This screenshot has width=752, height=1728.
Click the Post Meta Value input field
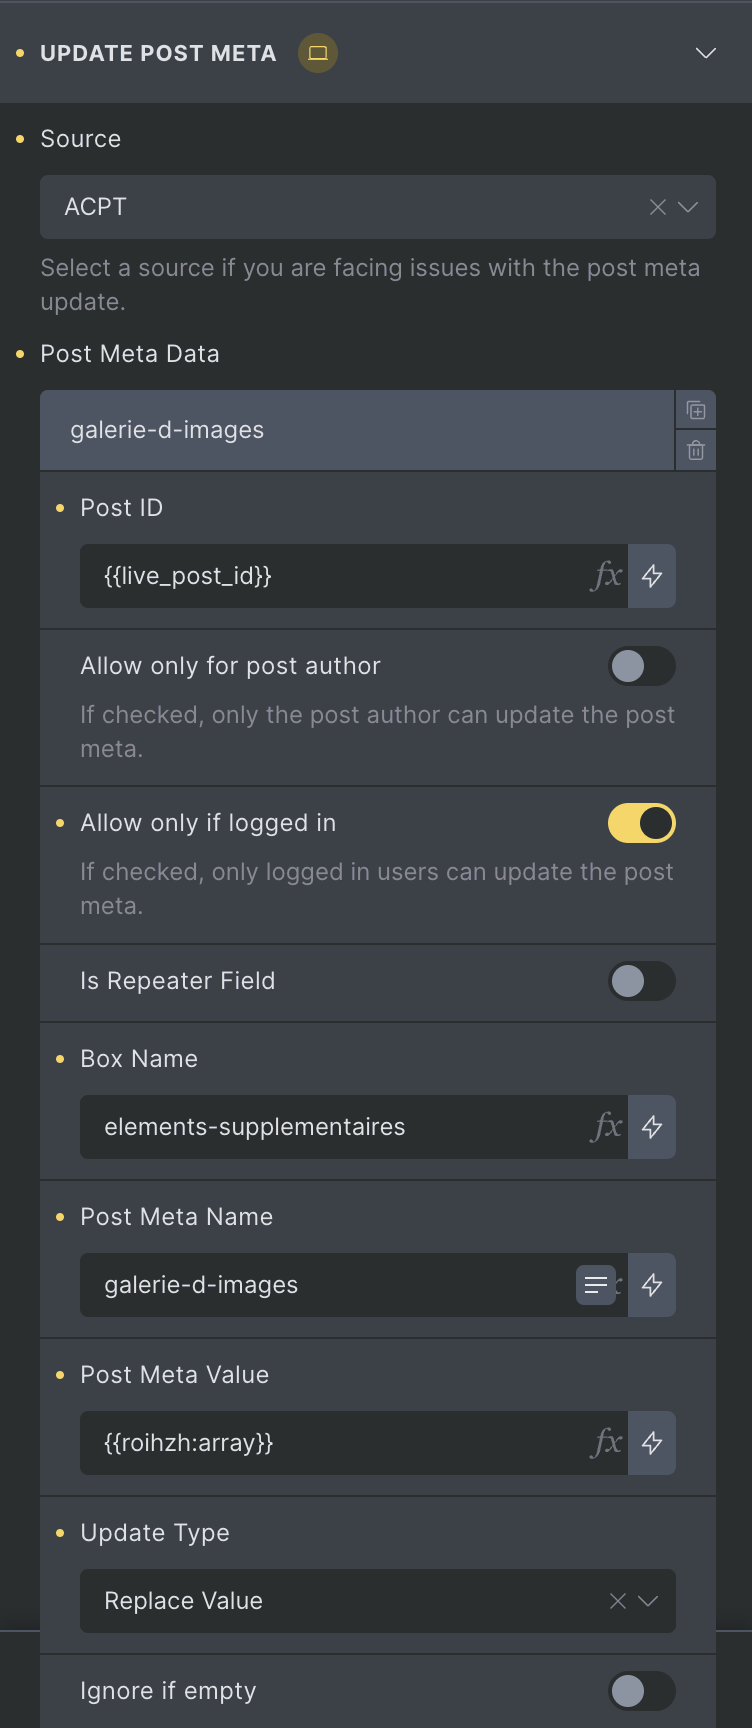tap(354, 1443)
